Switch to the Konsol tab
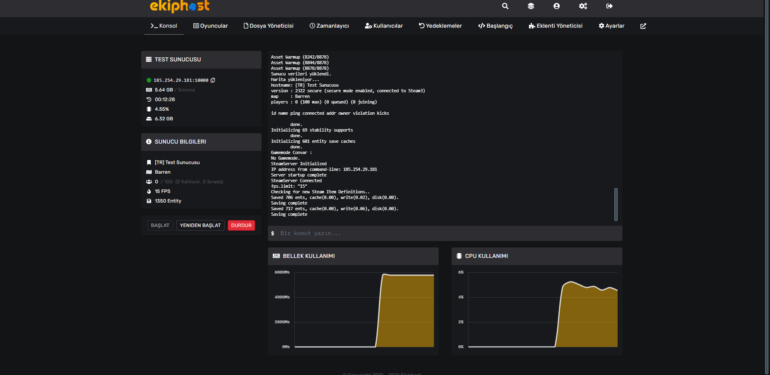 164,26
